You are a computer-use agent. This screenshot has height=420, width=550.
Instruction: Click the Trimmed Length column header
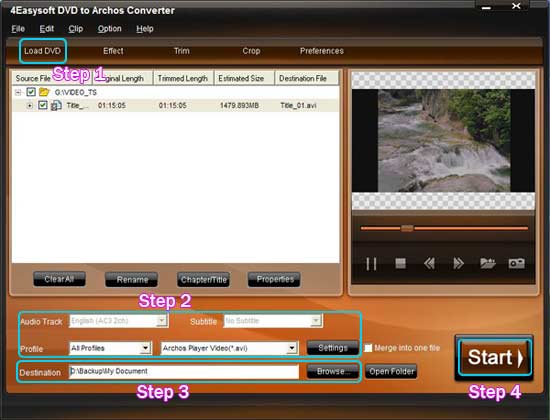click(183, 78)
